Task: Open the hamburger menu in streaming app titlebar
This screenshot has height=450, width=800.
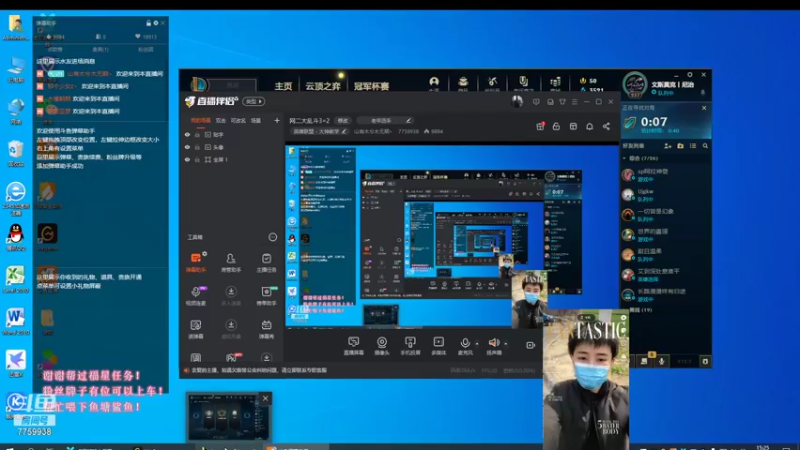Action: pos(574,102)
